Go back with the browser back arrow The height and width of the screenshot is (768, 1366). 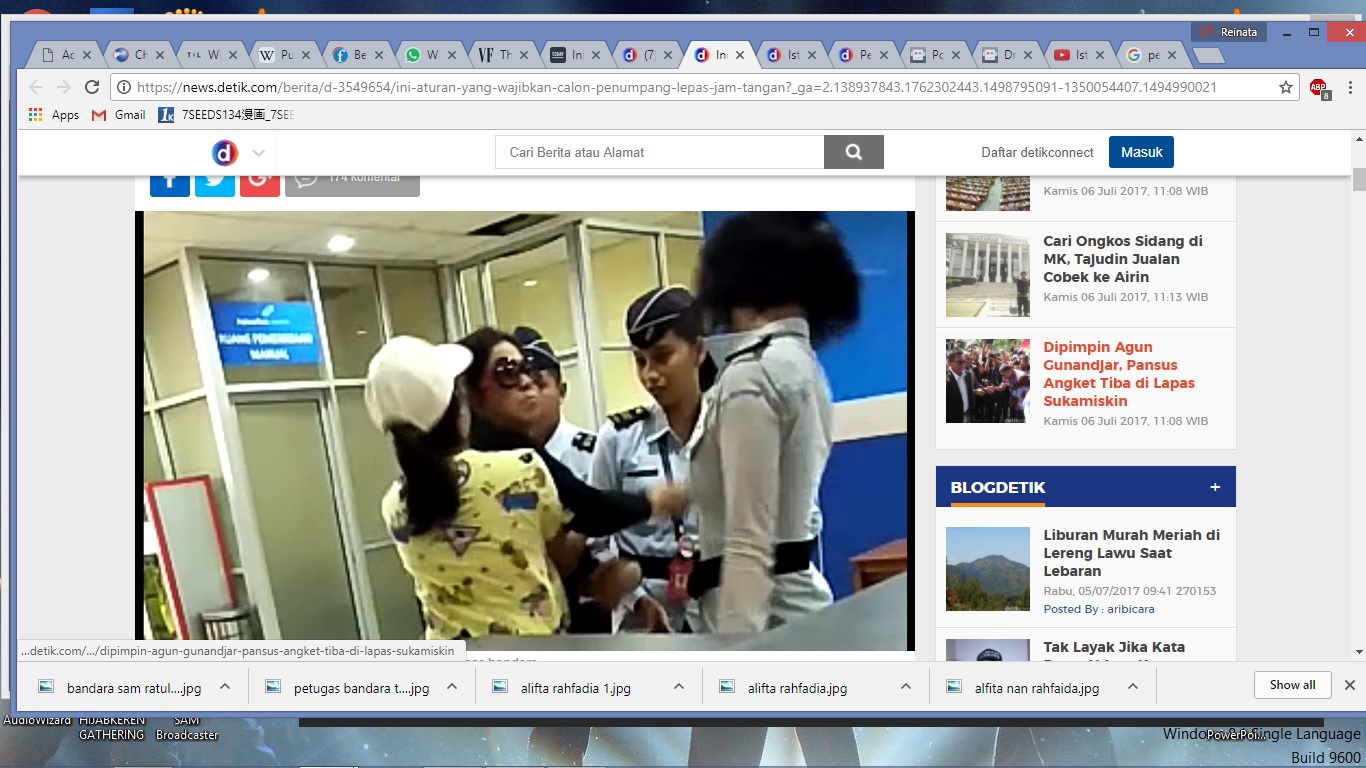[x=37, y=87]
